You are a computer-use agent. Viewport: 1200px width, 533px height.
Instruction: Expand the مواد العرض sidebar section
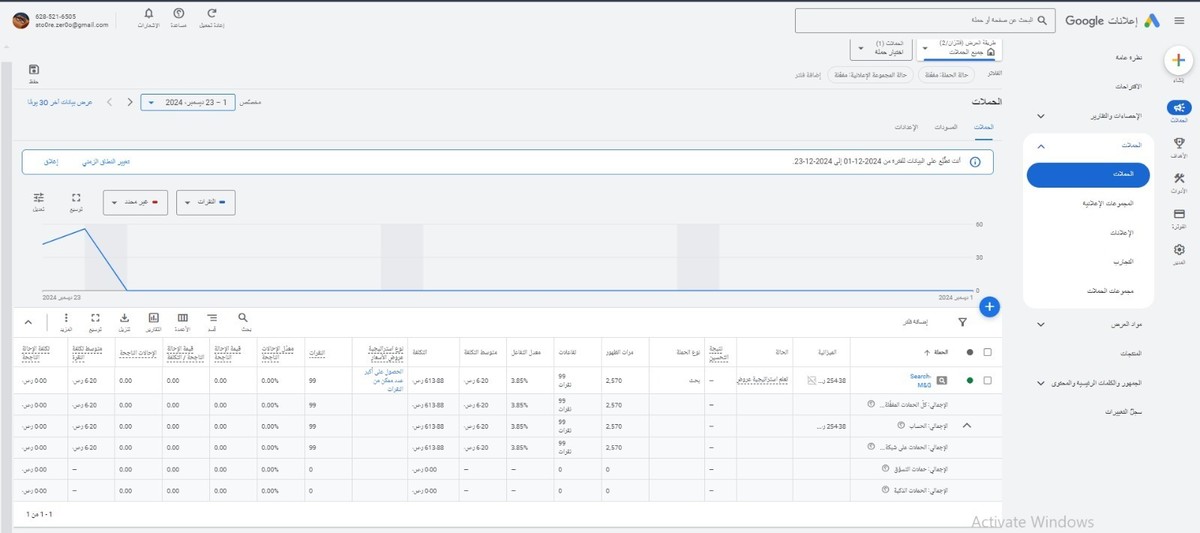click(x=1040, y=324)
